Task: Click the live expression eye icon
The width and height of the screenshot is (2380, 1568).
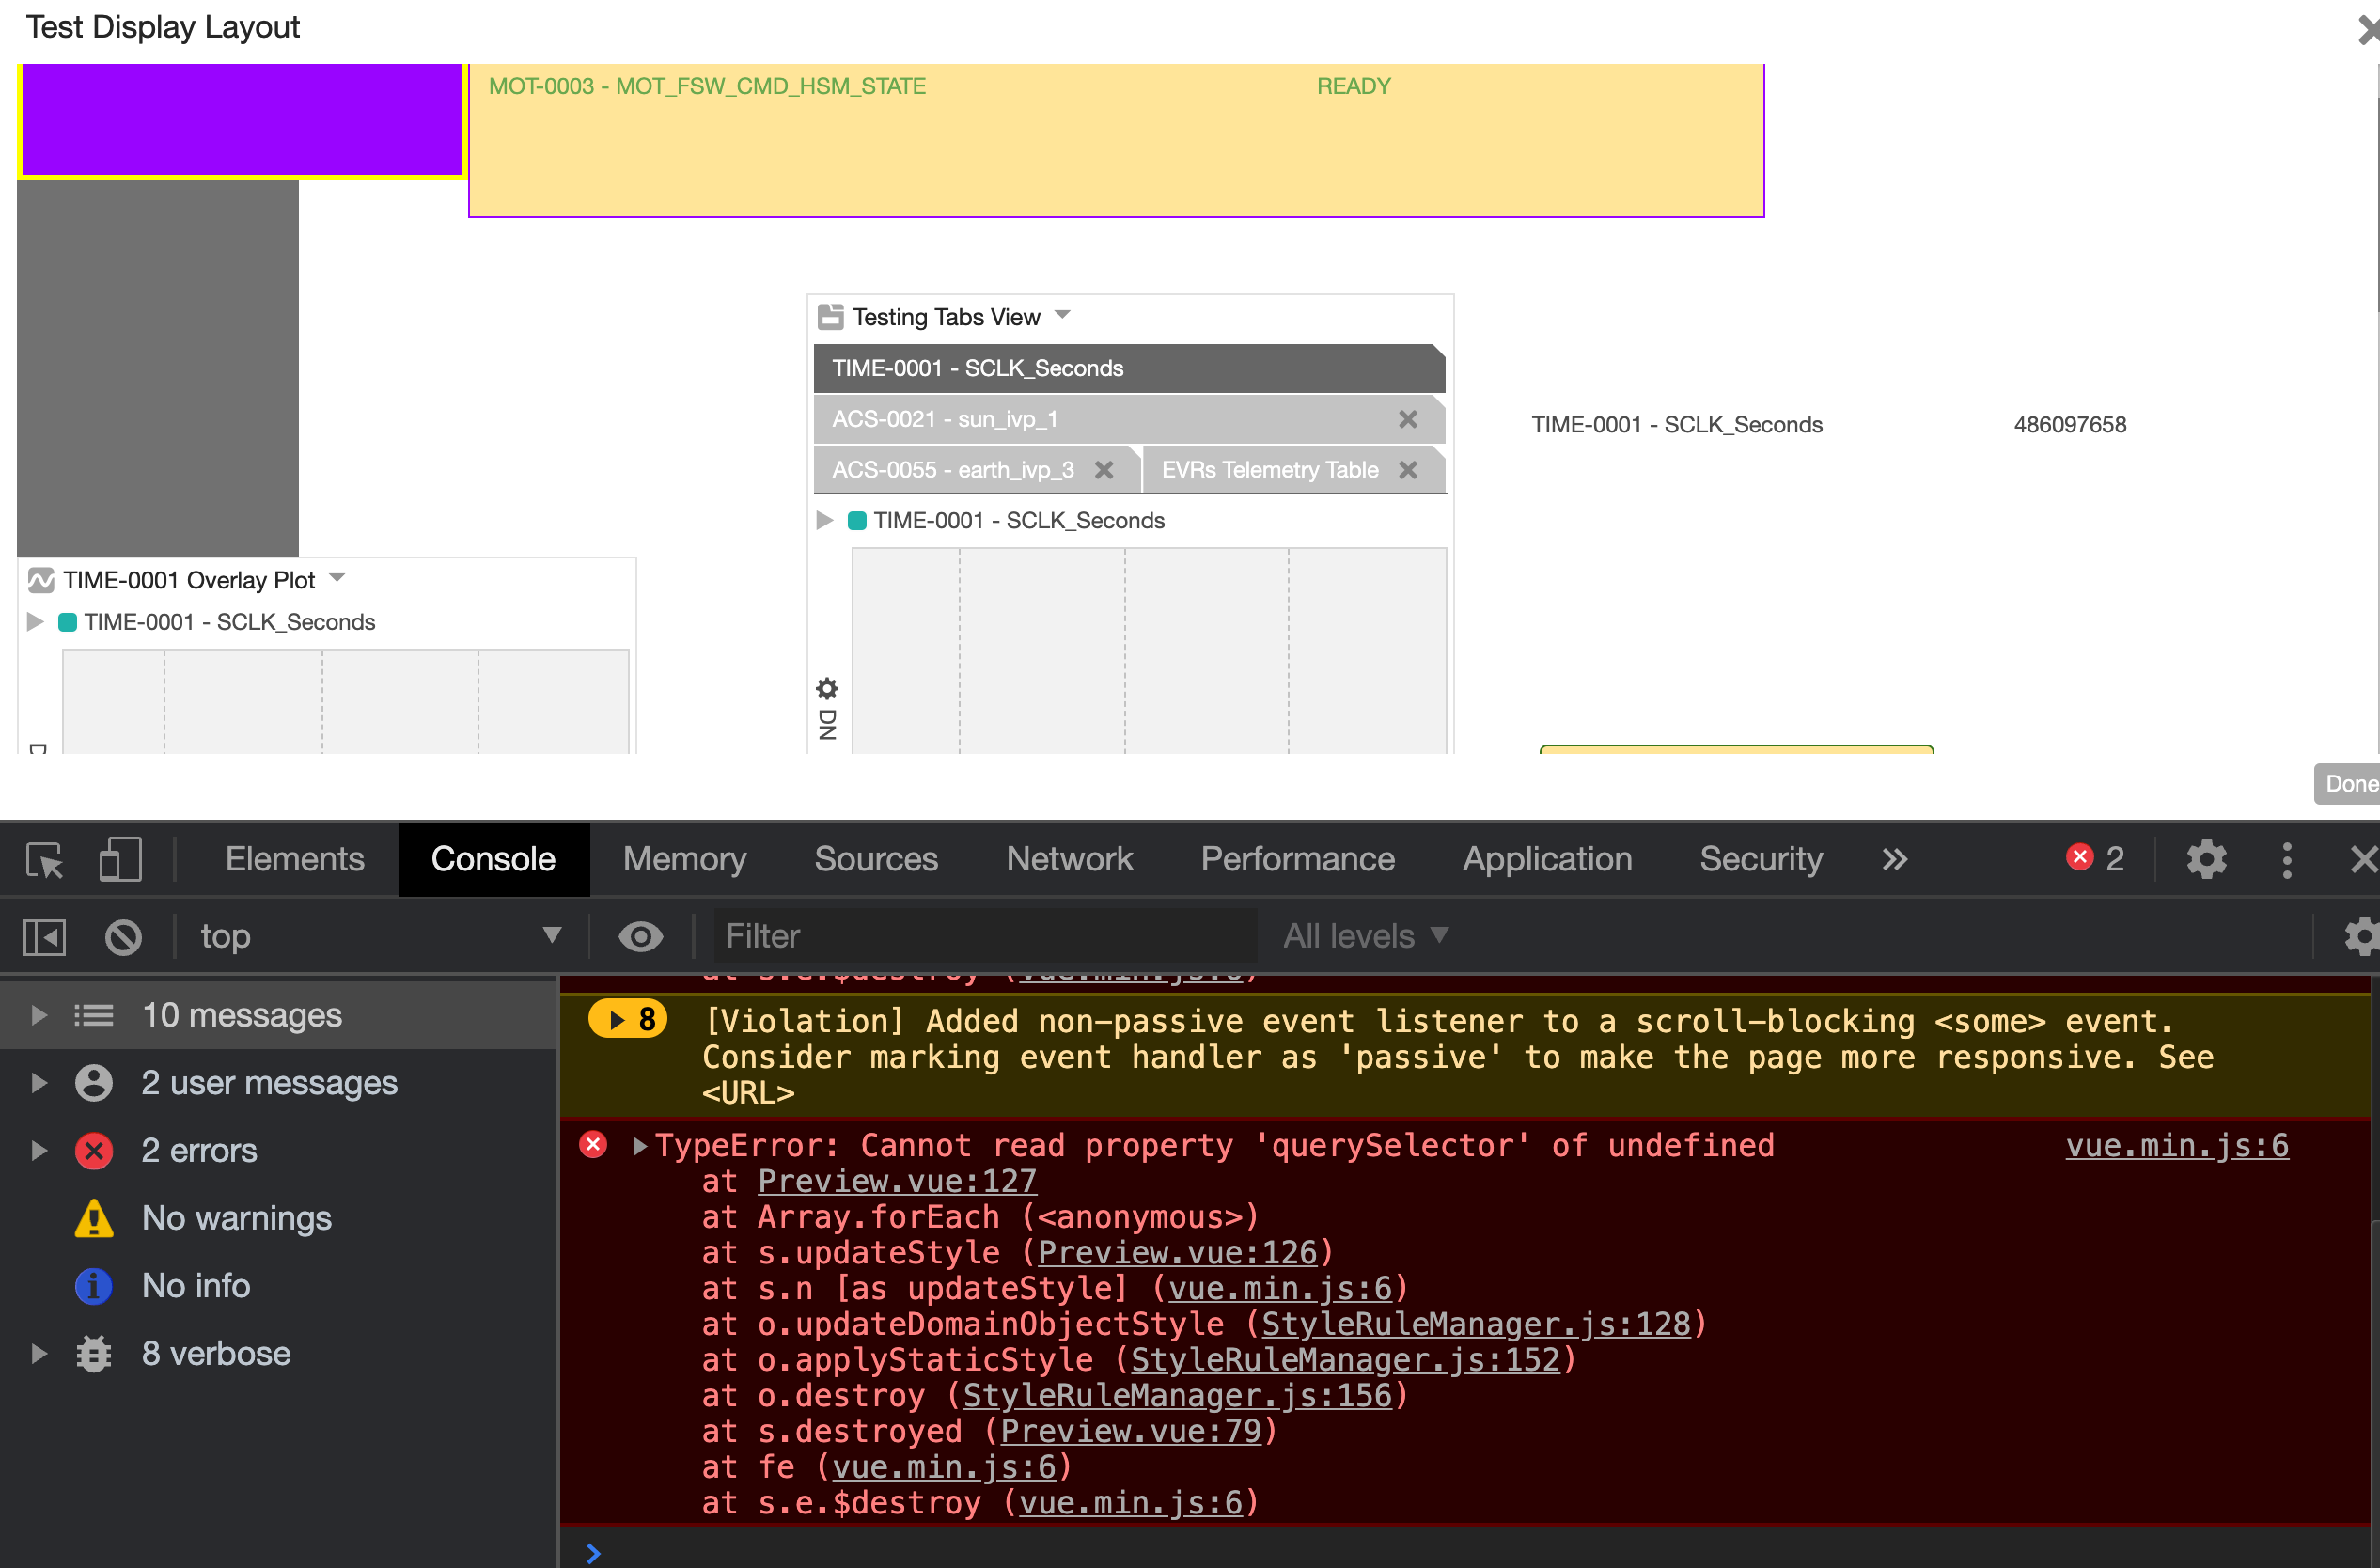Action: click(x=641, y=936)
